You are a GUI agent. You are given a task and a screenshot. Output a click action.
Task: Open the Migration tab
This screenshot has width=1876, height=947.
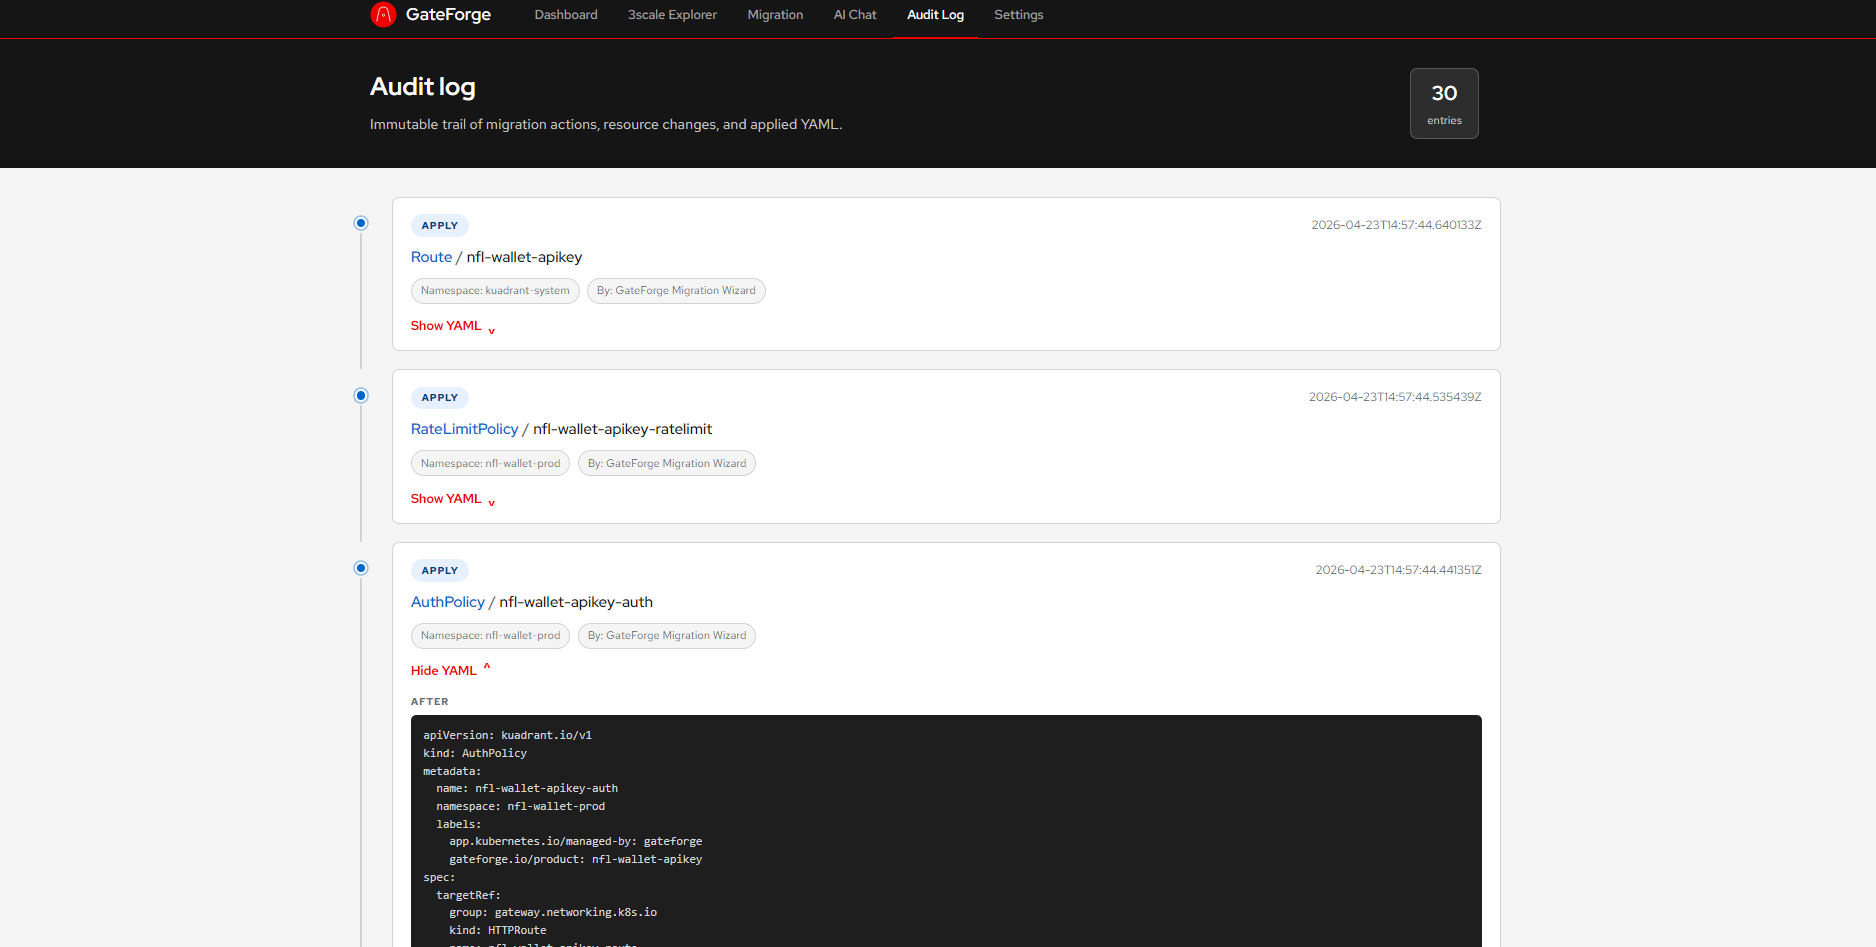point(775,15)
